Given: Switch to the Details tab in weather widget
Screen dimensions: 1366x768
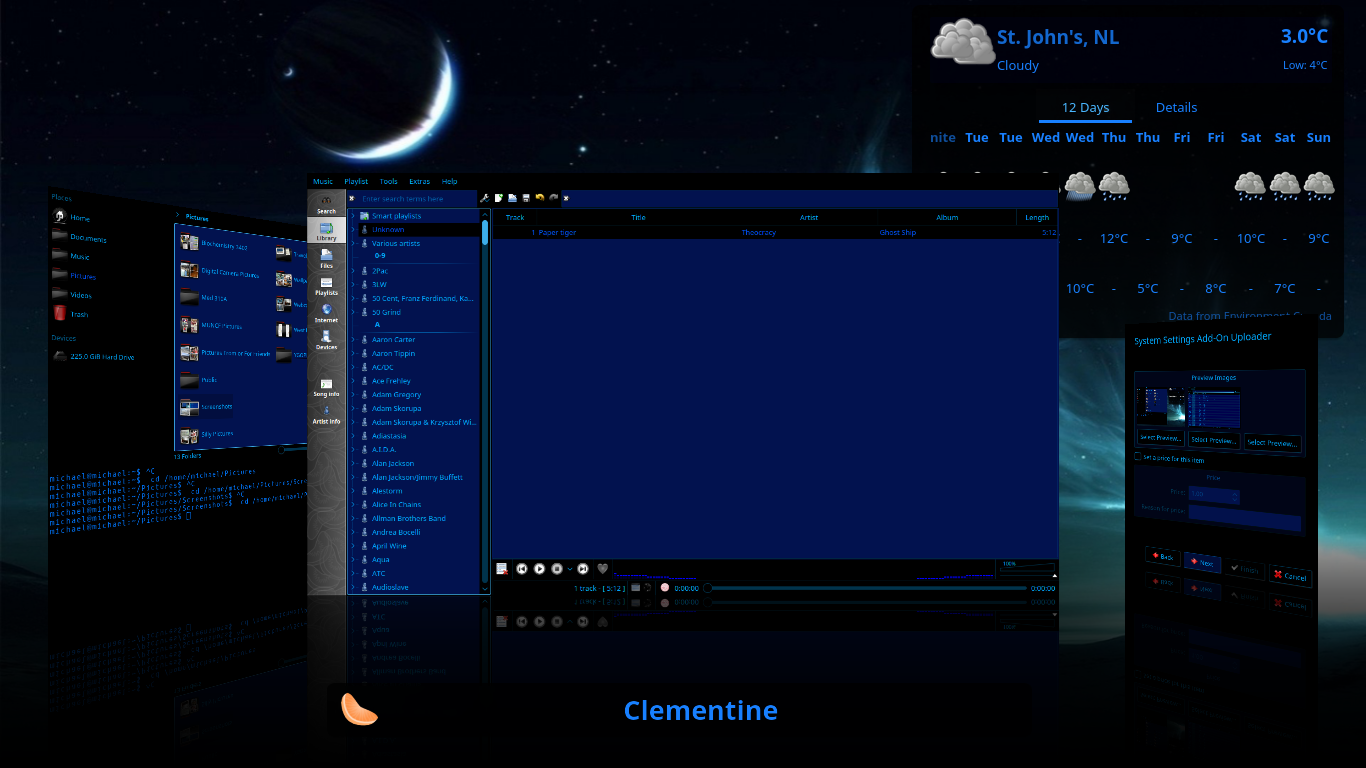Looking at the screenshot, I should [1176, 107].
